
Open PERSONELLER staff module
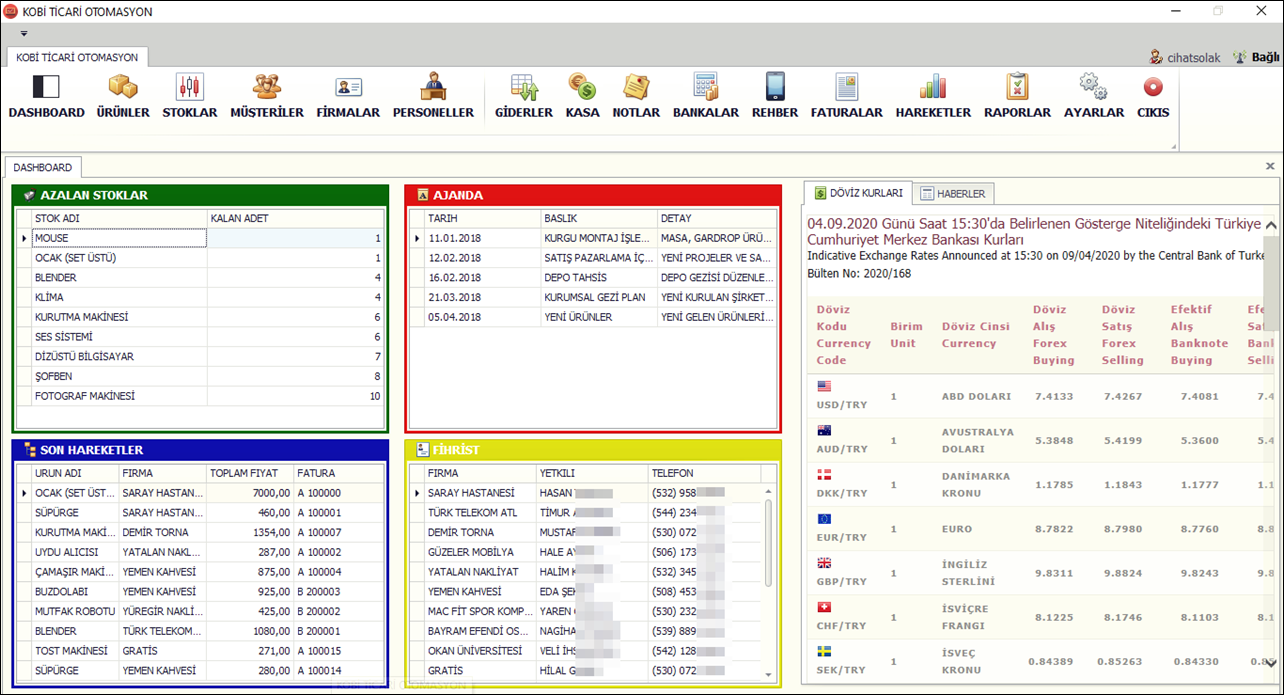[x=433, y=96]
